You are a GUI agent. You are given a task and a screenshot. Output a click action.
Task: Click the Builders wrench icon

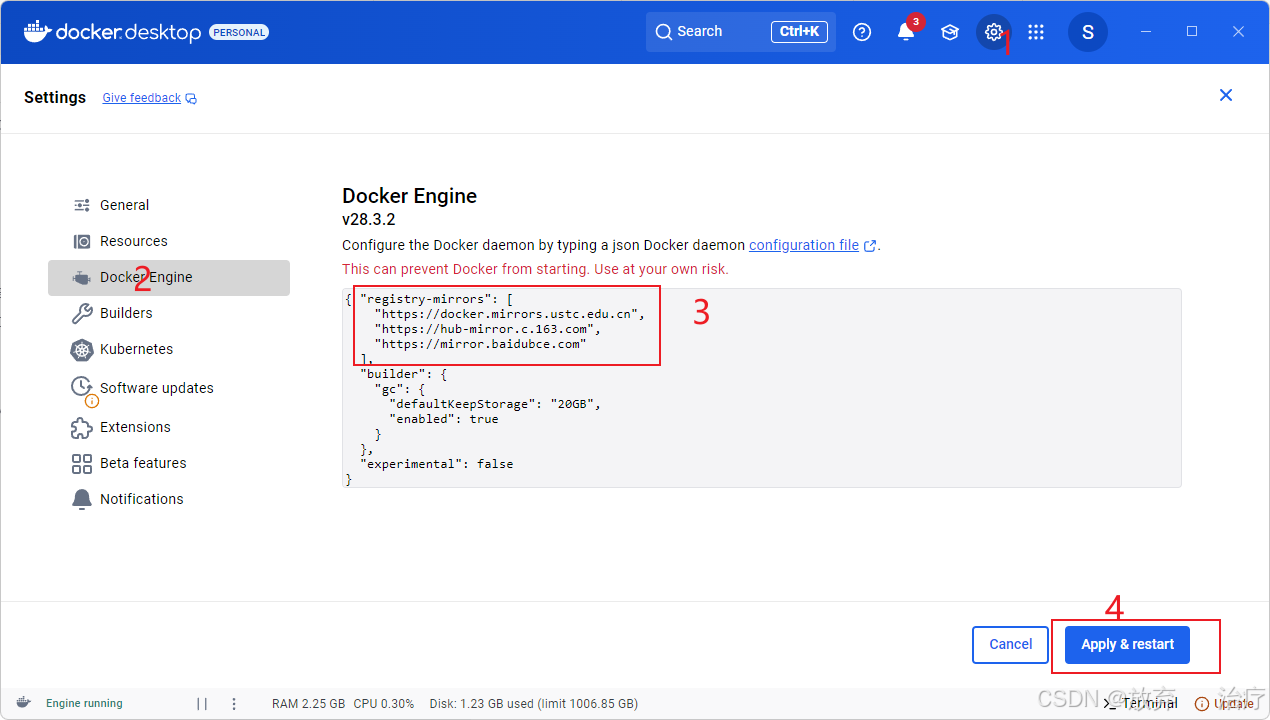coord(82,314)
